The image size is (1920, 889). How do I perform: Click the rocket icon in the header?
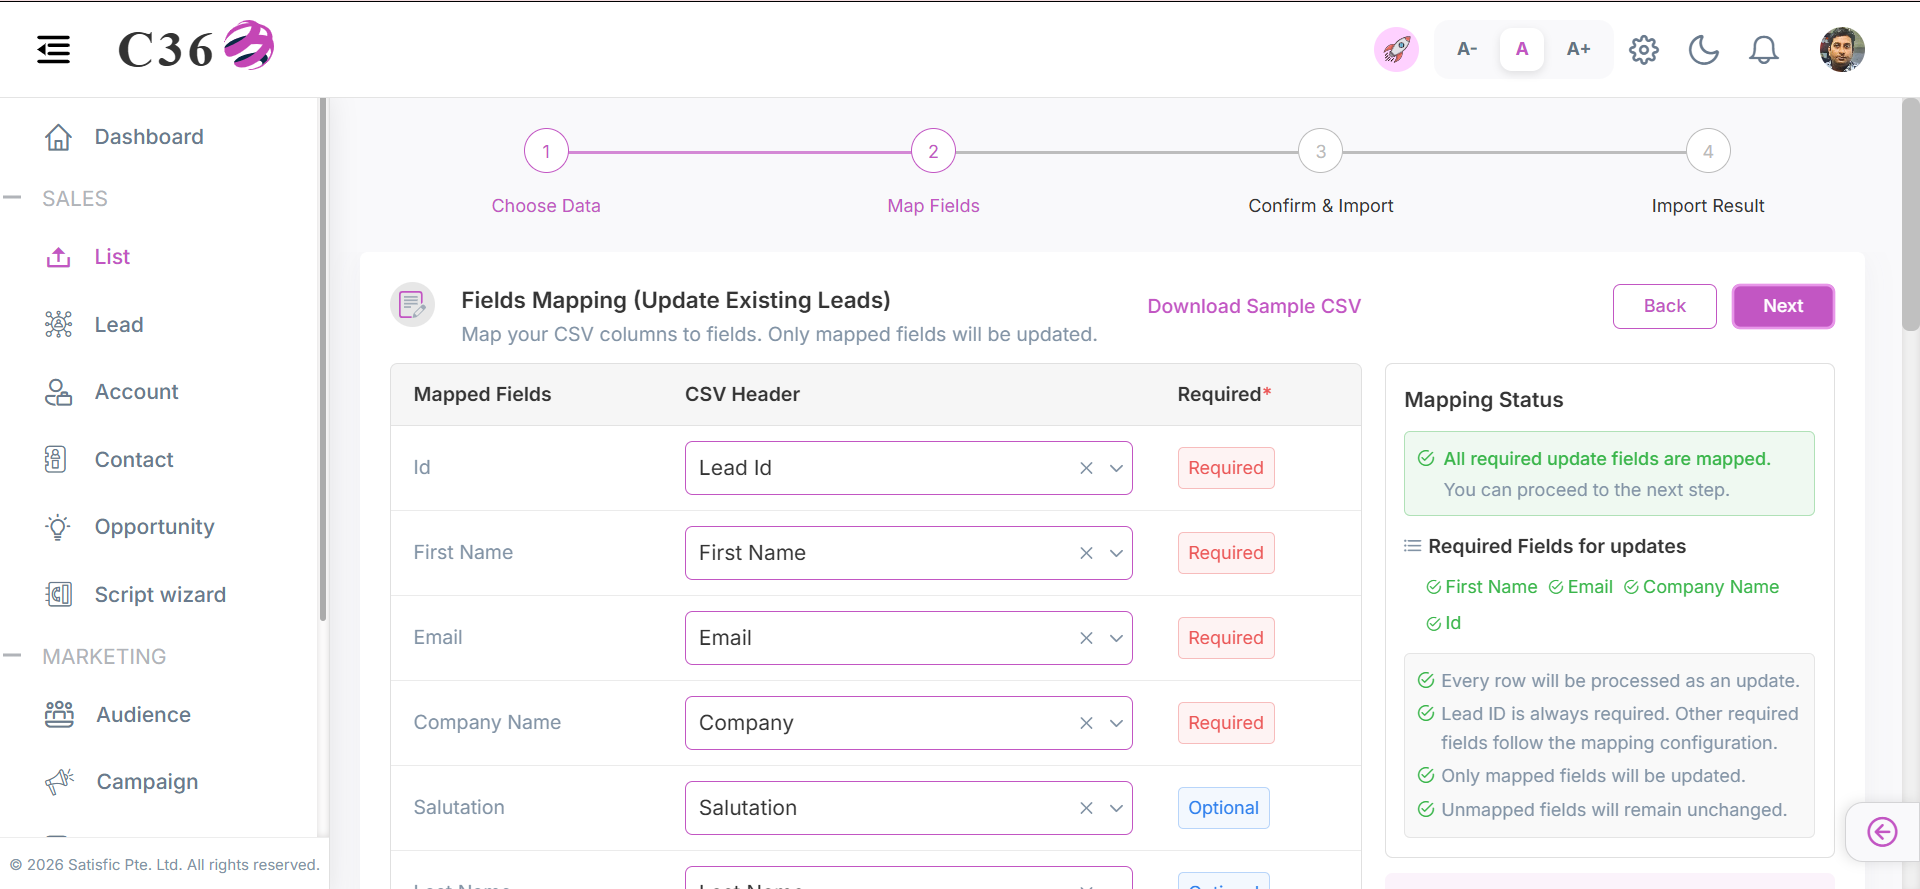click(1396, 49)
